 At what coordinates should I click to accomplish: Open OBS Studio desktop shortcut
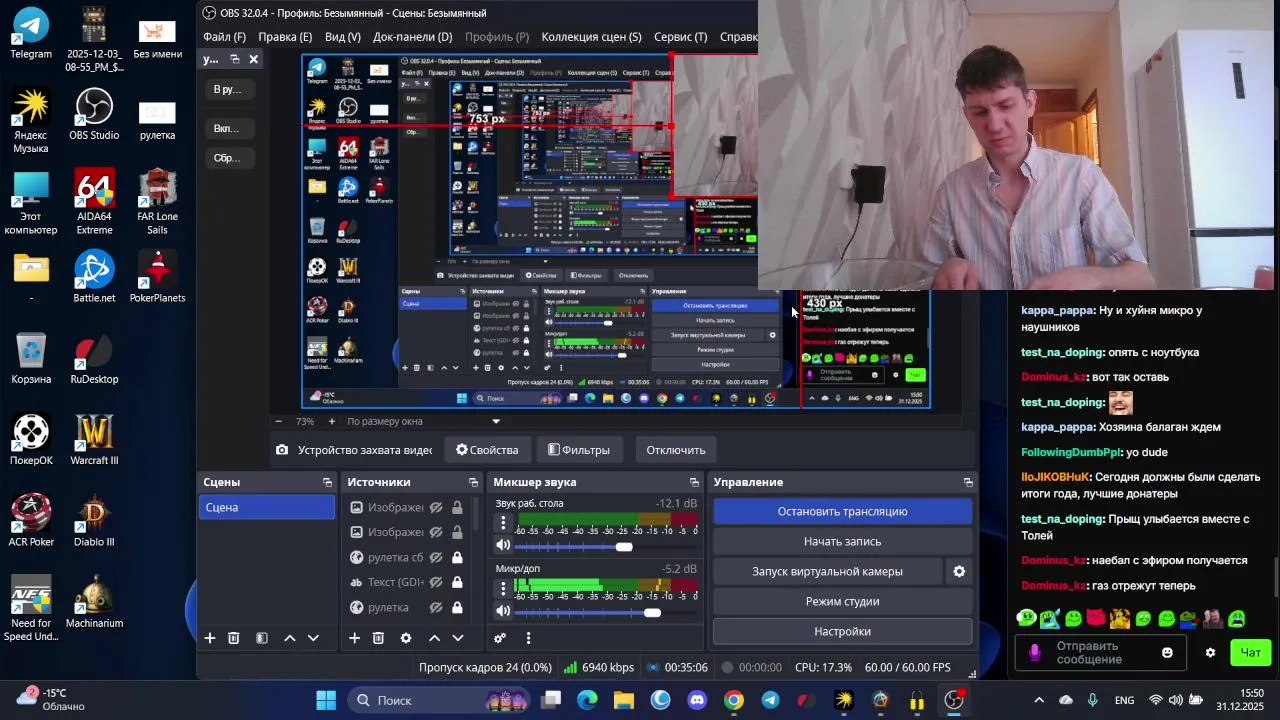94,114
